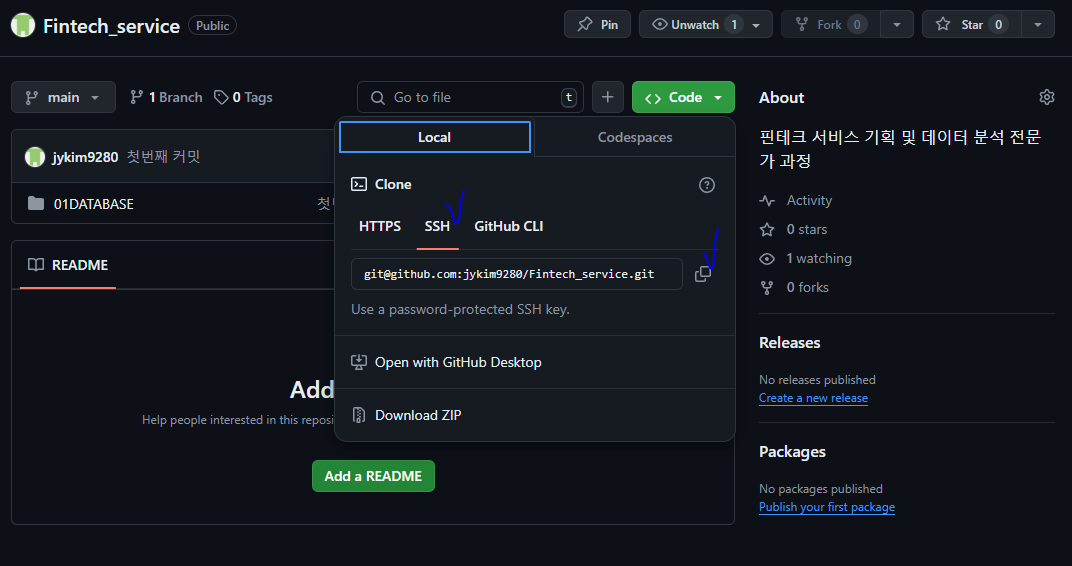1072x566 pixels.
Task: Click the 01DATABASE folder icon
Action: click(36, 203)
